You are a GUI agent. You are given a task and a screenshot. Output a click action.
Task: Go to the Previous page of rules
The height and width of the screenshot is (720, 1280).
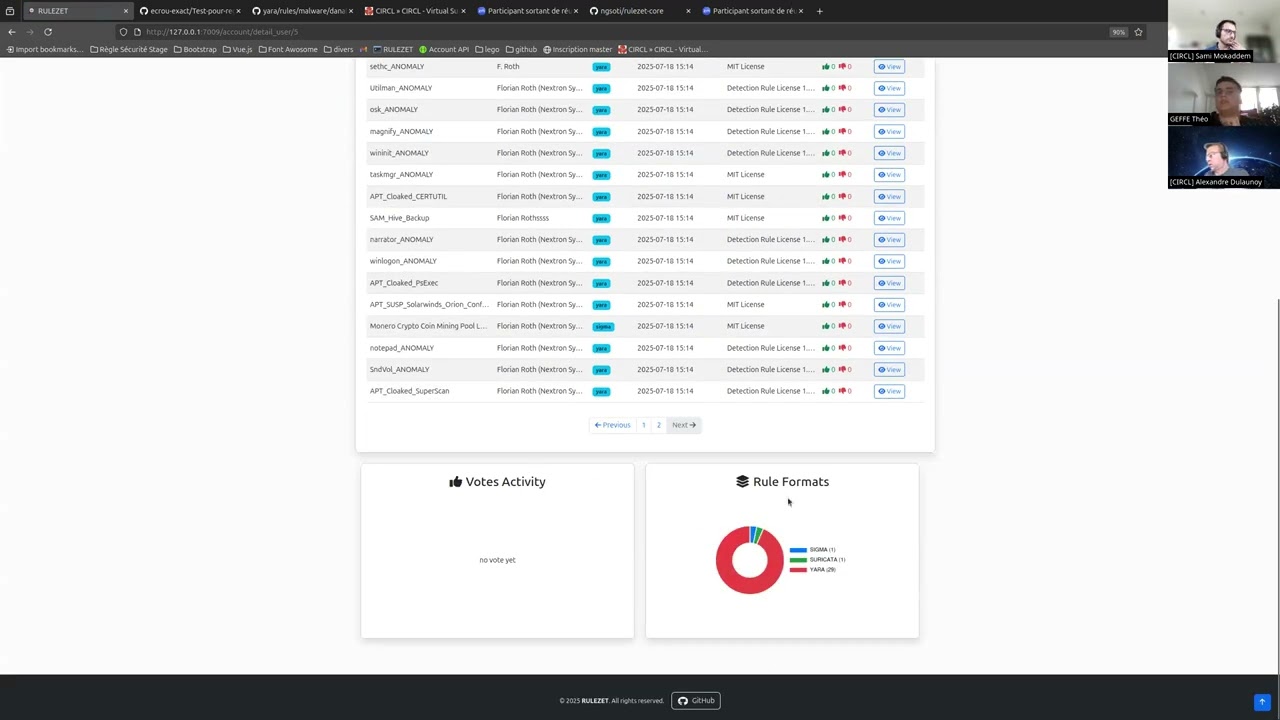[x=613, y=425]
